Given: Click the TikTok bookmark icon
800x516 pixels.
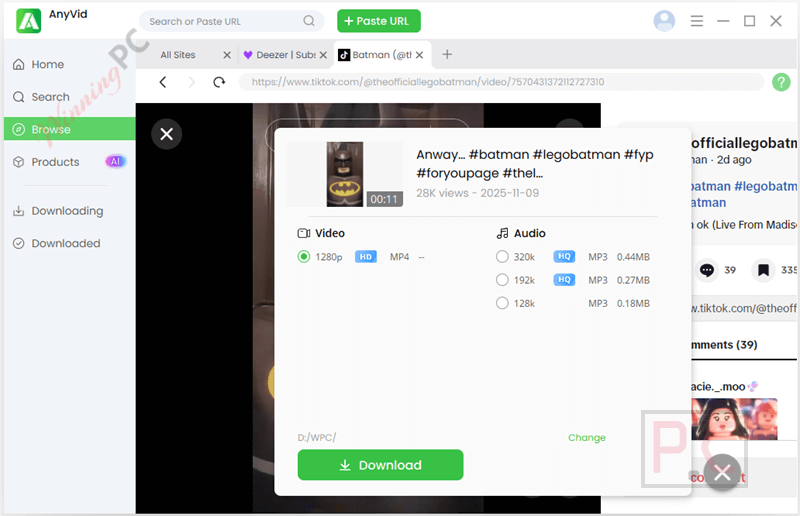Looking at the screenshot, I should (x=763, y=270).
